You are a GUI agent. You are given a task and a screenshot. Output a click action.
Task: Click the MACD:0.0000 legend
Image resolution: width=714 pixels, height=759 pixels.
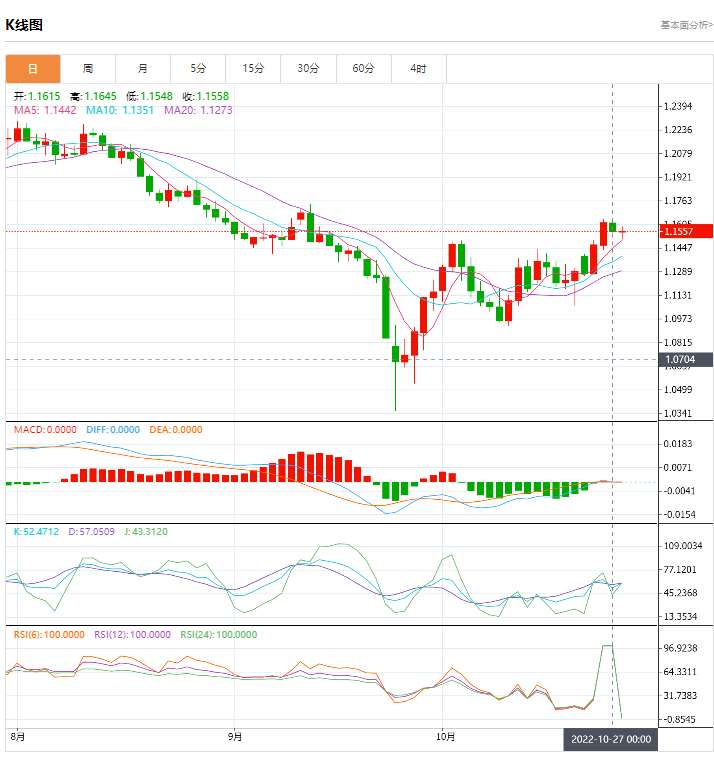(45, 430)
